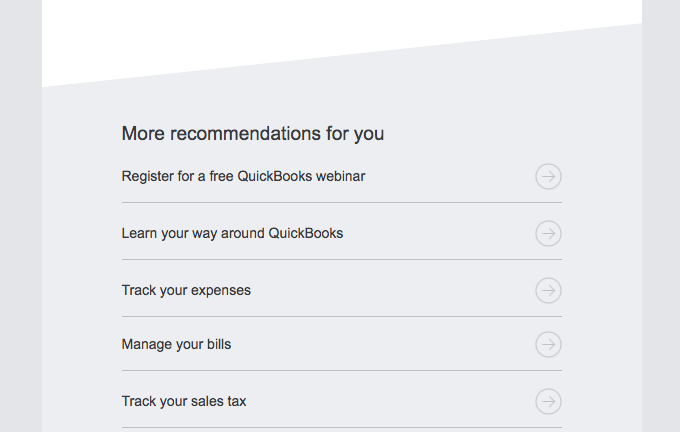Click the arrow icon beside QuickBooks webinar registration
Viewport: 680px width, 432px height.
point(548,177)
